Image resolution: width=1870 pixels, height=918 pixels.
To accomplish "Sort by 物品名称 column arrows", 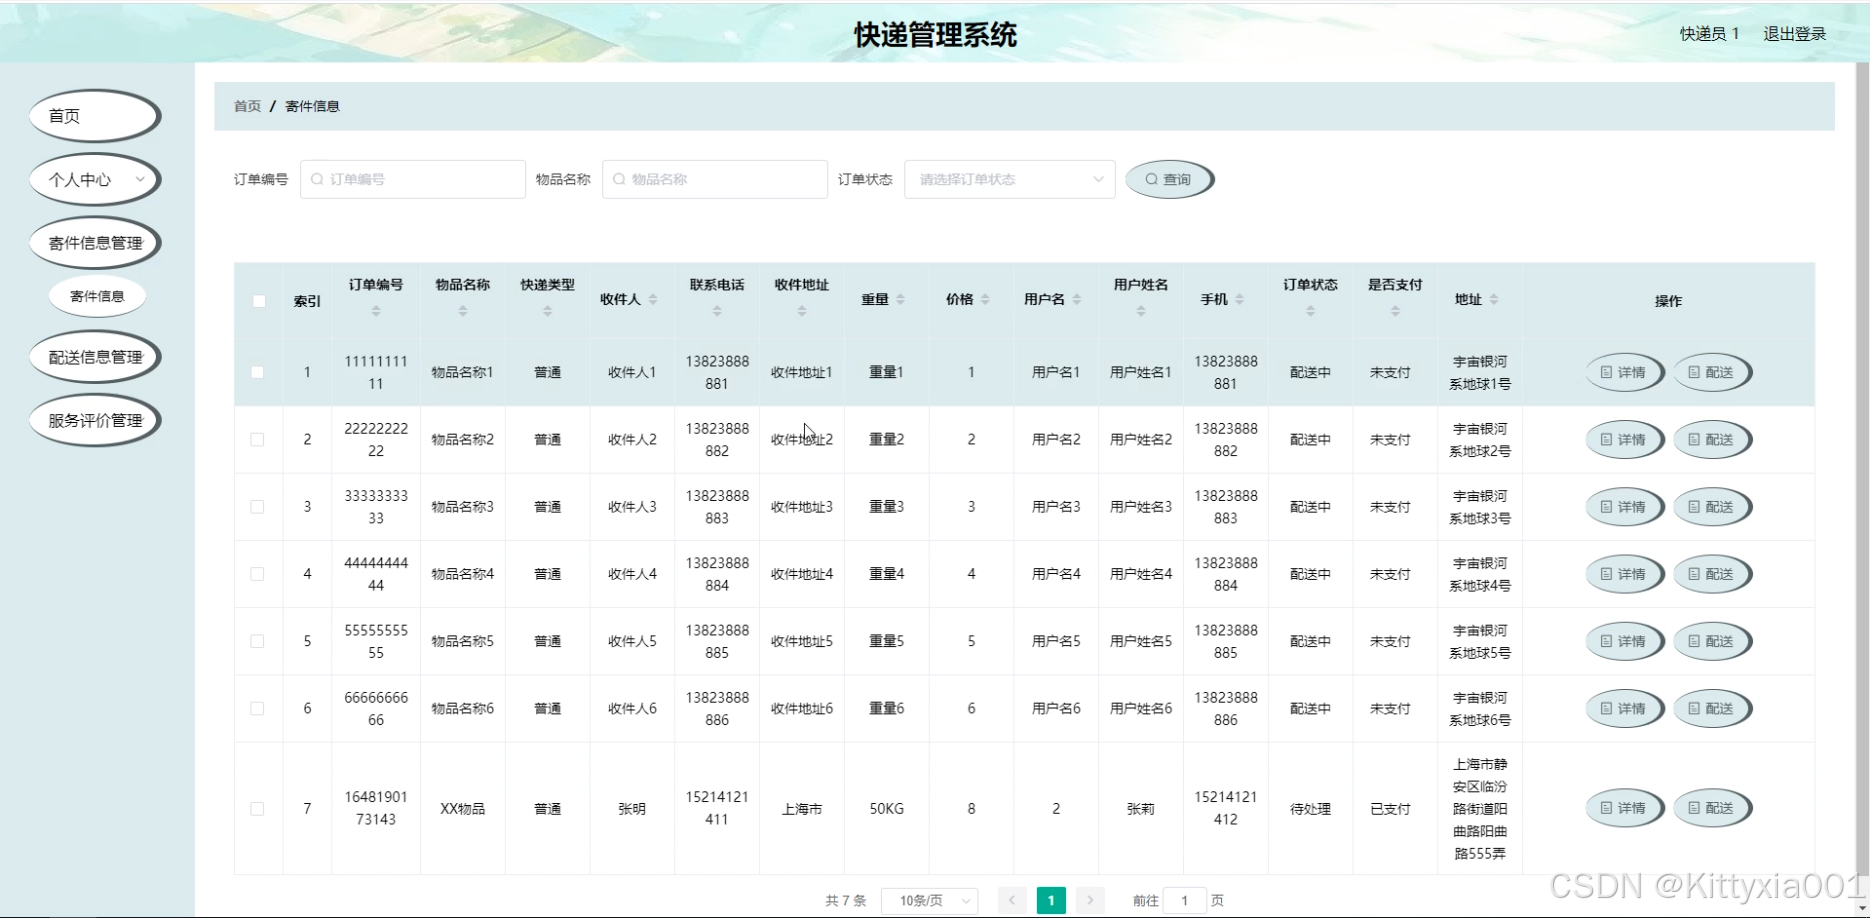I will coord(463,311).
